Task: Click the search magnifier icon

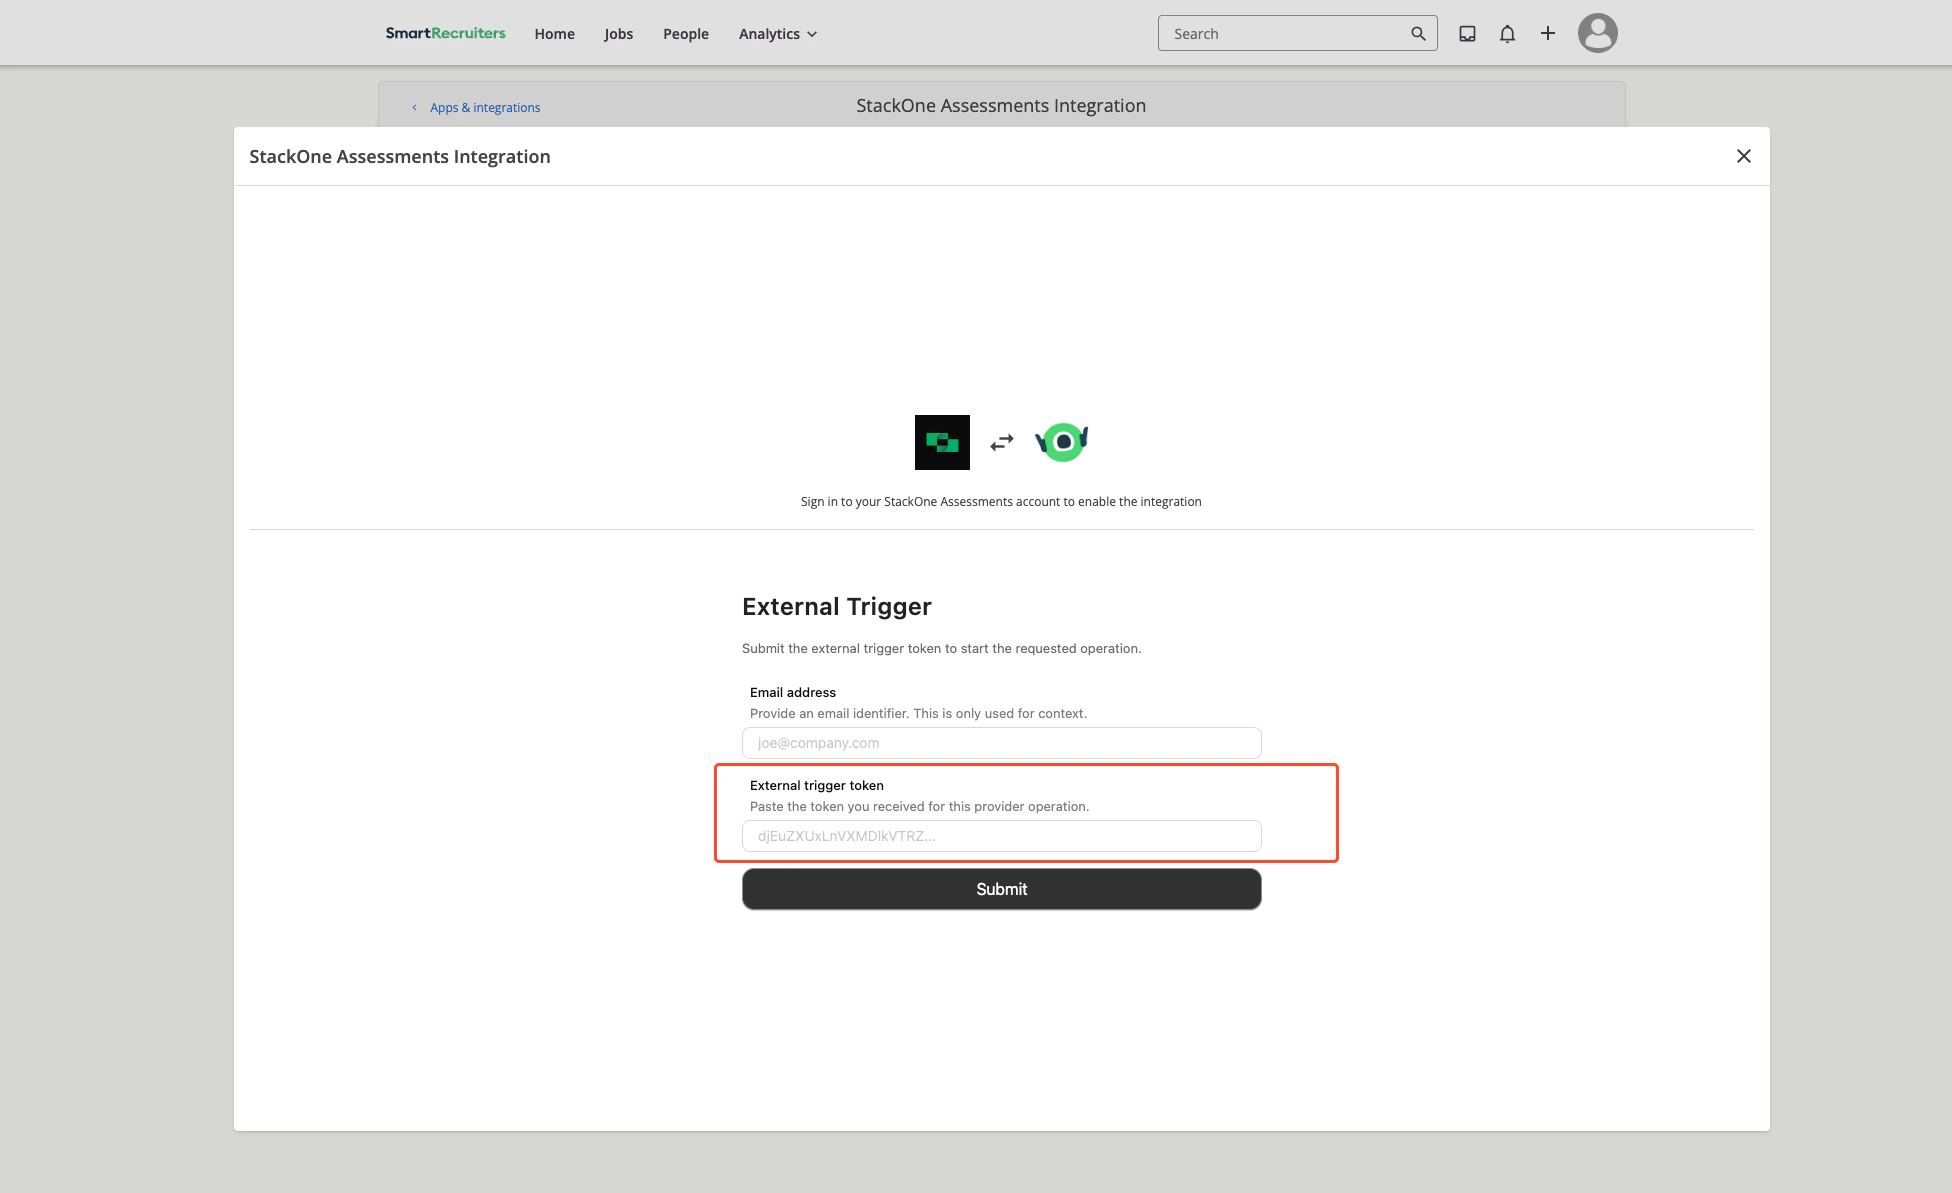Action: [x=1418, y=33]
